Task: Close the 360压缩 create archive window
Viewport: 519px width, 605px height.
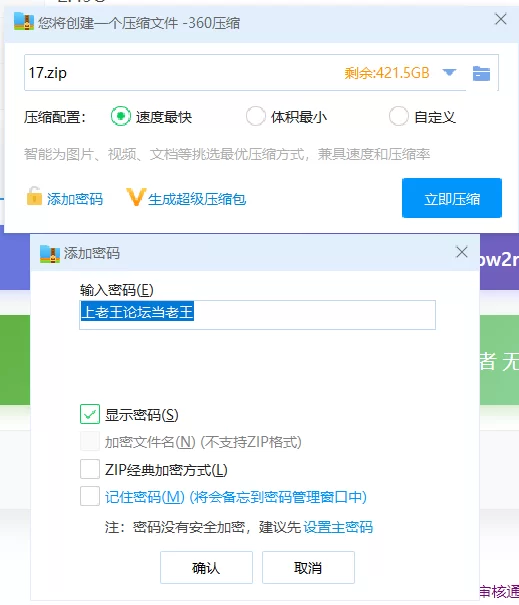Action: pyautogui.click(x=500, y=19)
